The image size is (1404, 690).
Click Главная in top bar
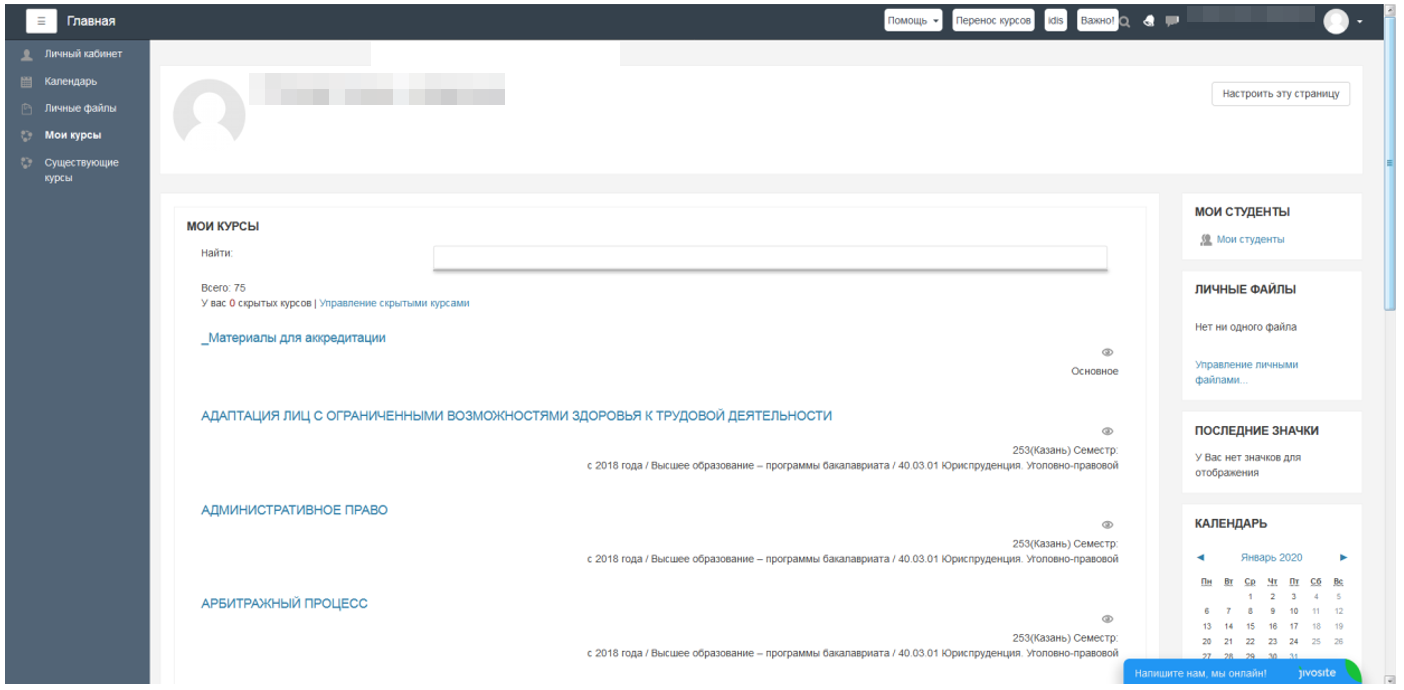coord(91,21)
